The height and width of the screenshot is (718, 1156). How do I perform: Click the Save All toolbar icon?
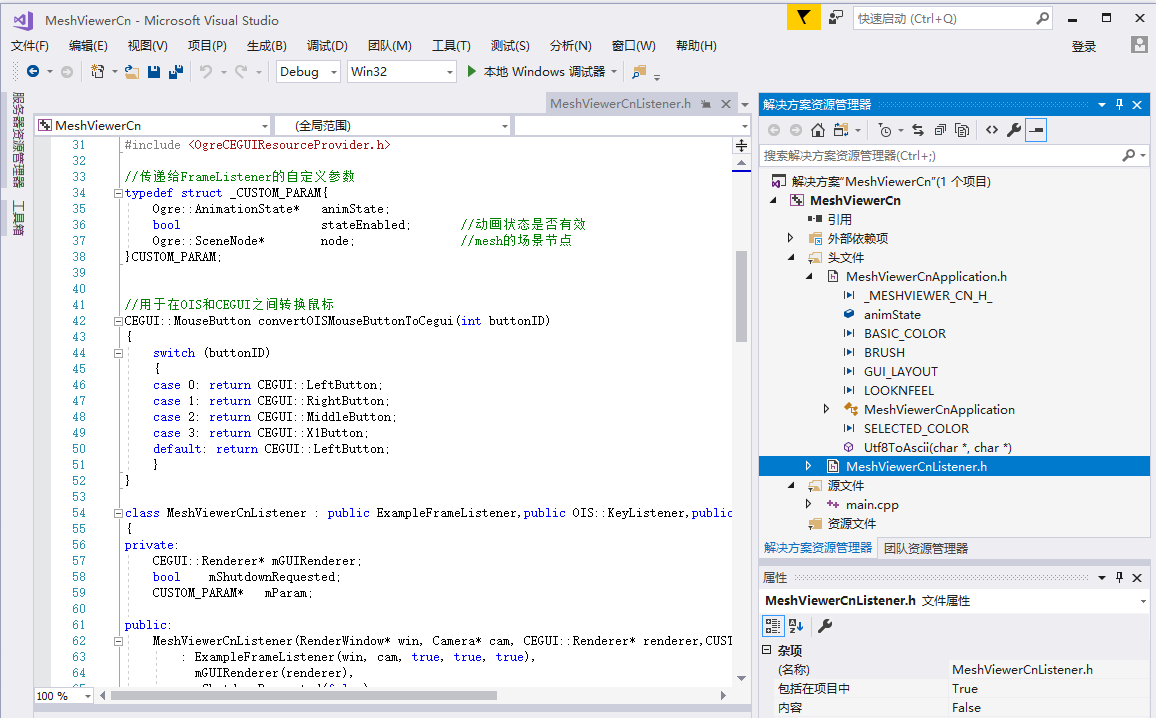click(176, 71)
